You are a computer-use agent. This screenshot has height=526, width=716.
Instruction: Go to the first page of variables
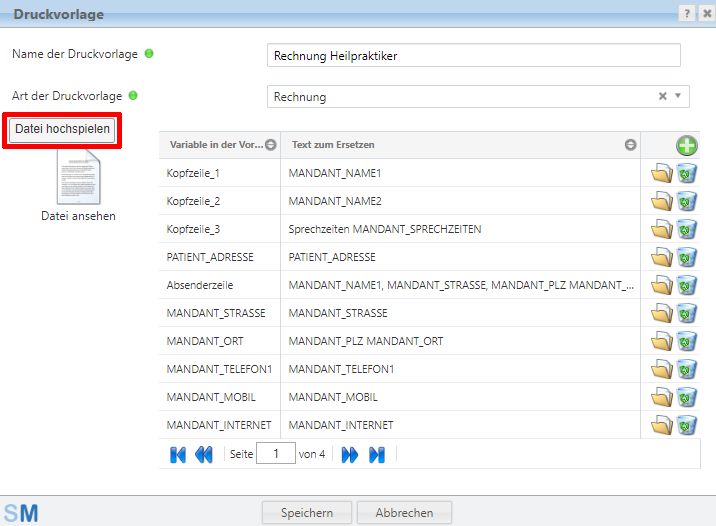point(178,455)
